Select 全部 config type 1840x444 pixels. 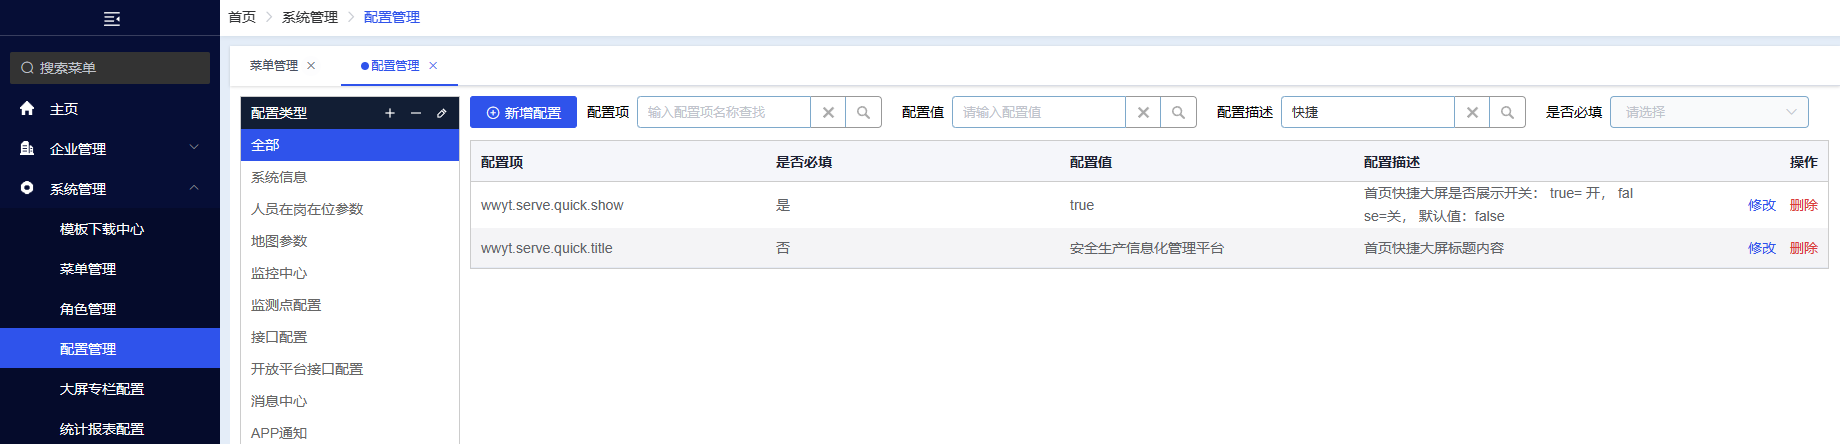point(350,145)
